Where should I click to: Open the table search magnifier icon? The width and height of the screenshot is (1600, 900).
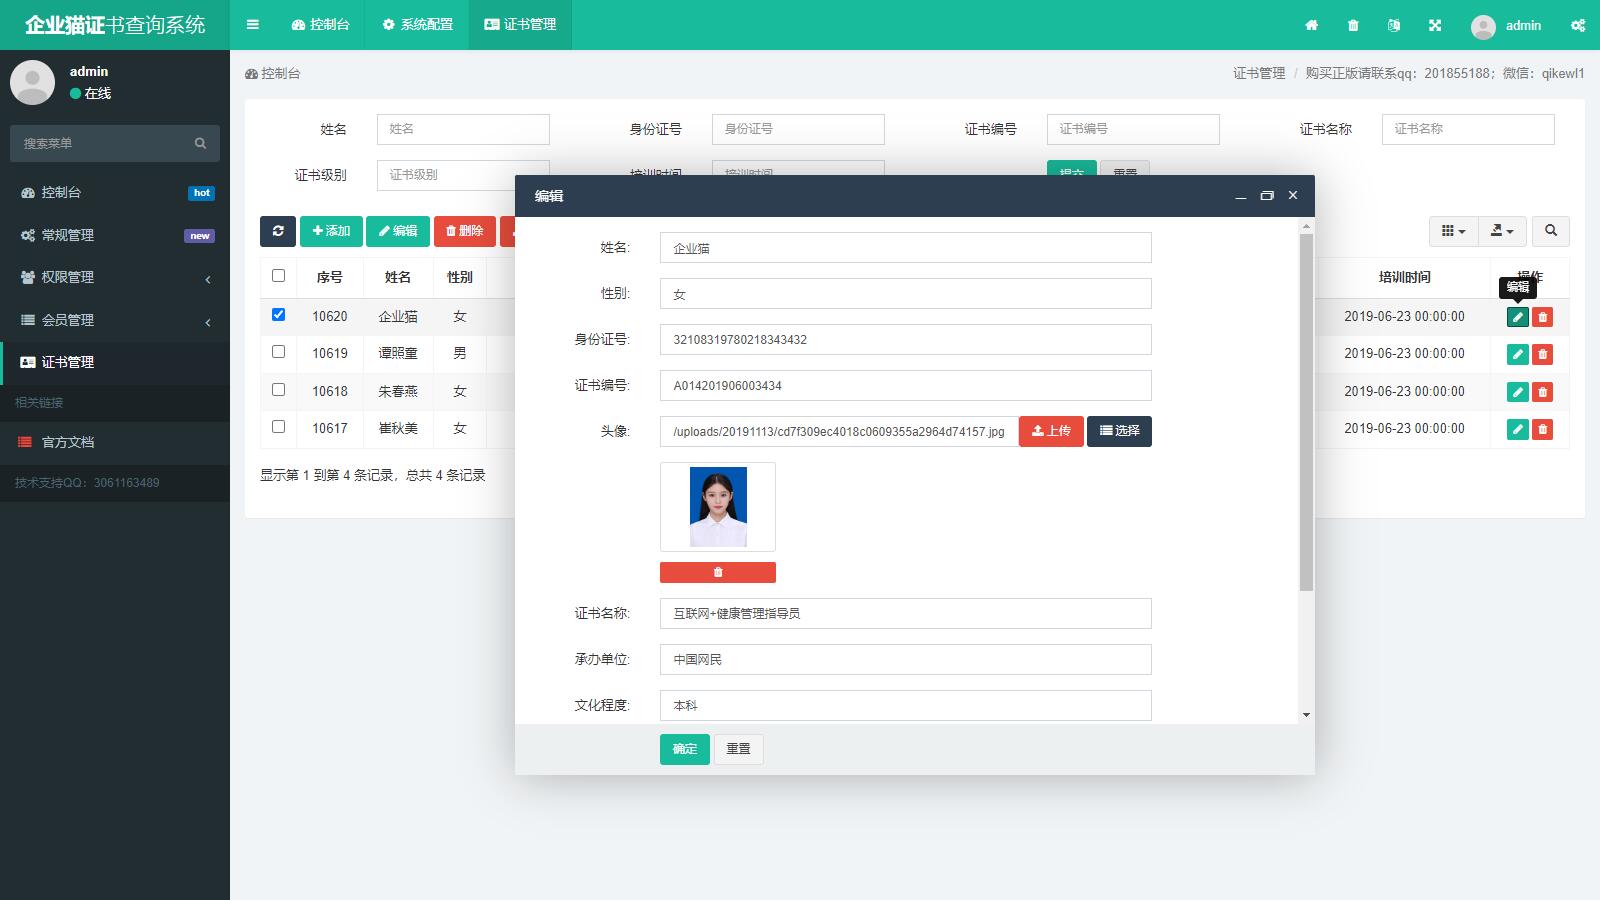coord(1550,231)
